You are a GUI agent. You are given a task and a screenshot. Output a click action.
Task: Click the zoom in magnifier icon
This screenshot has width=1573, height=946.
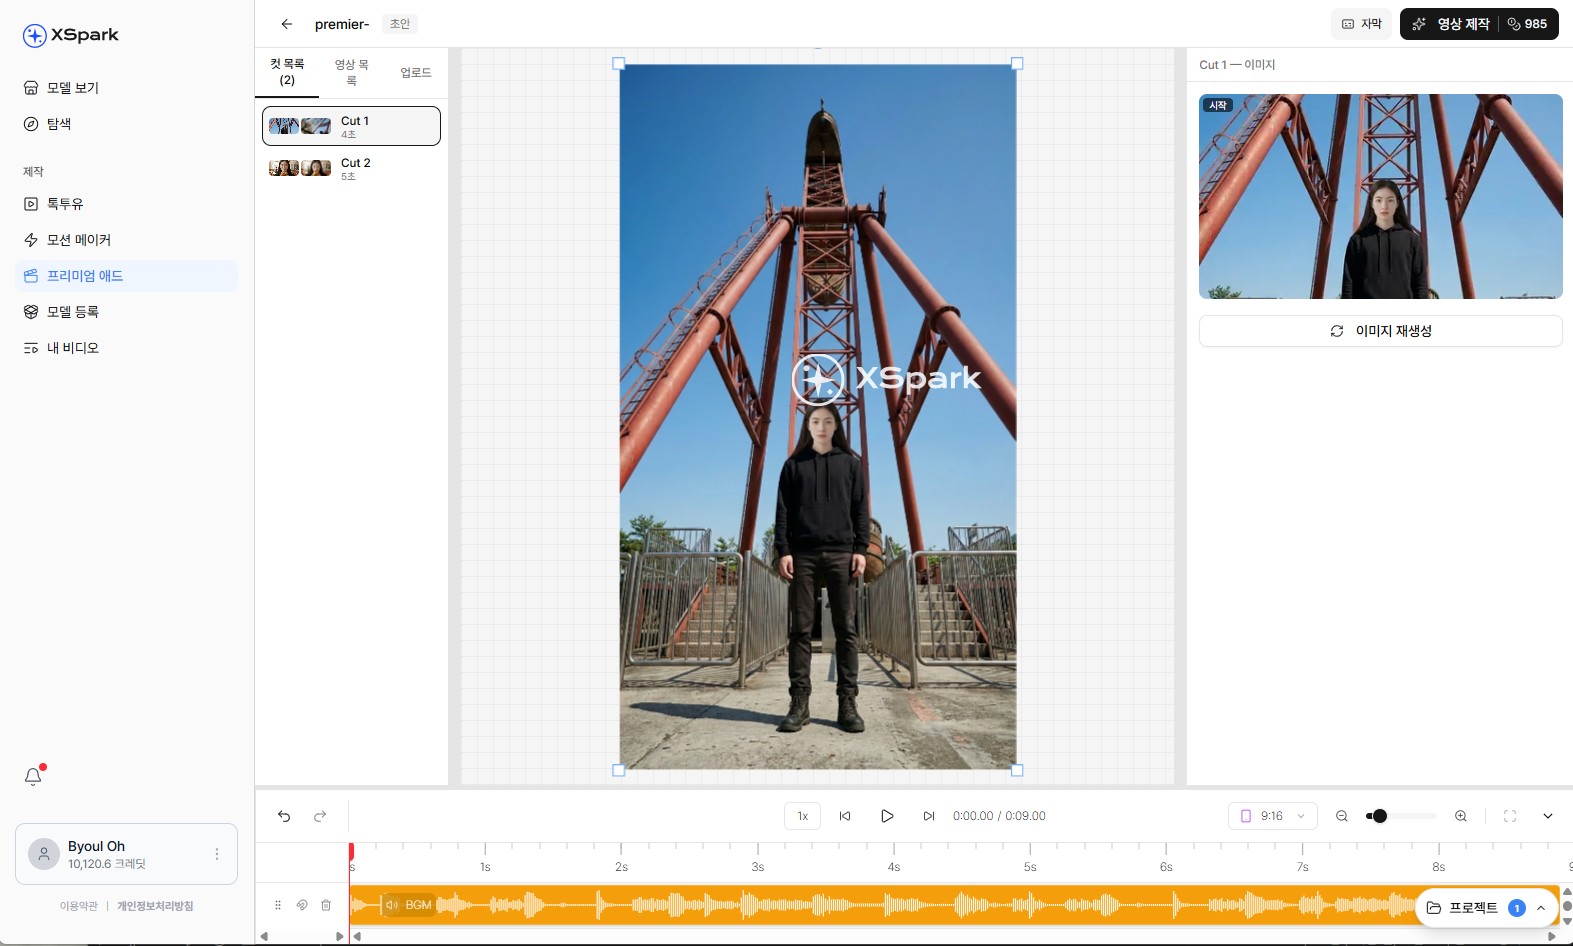[x=1461, y=816]
